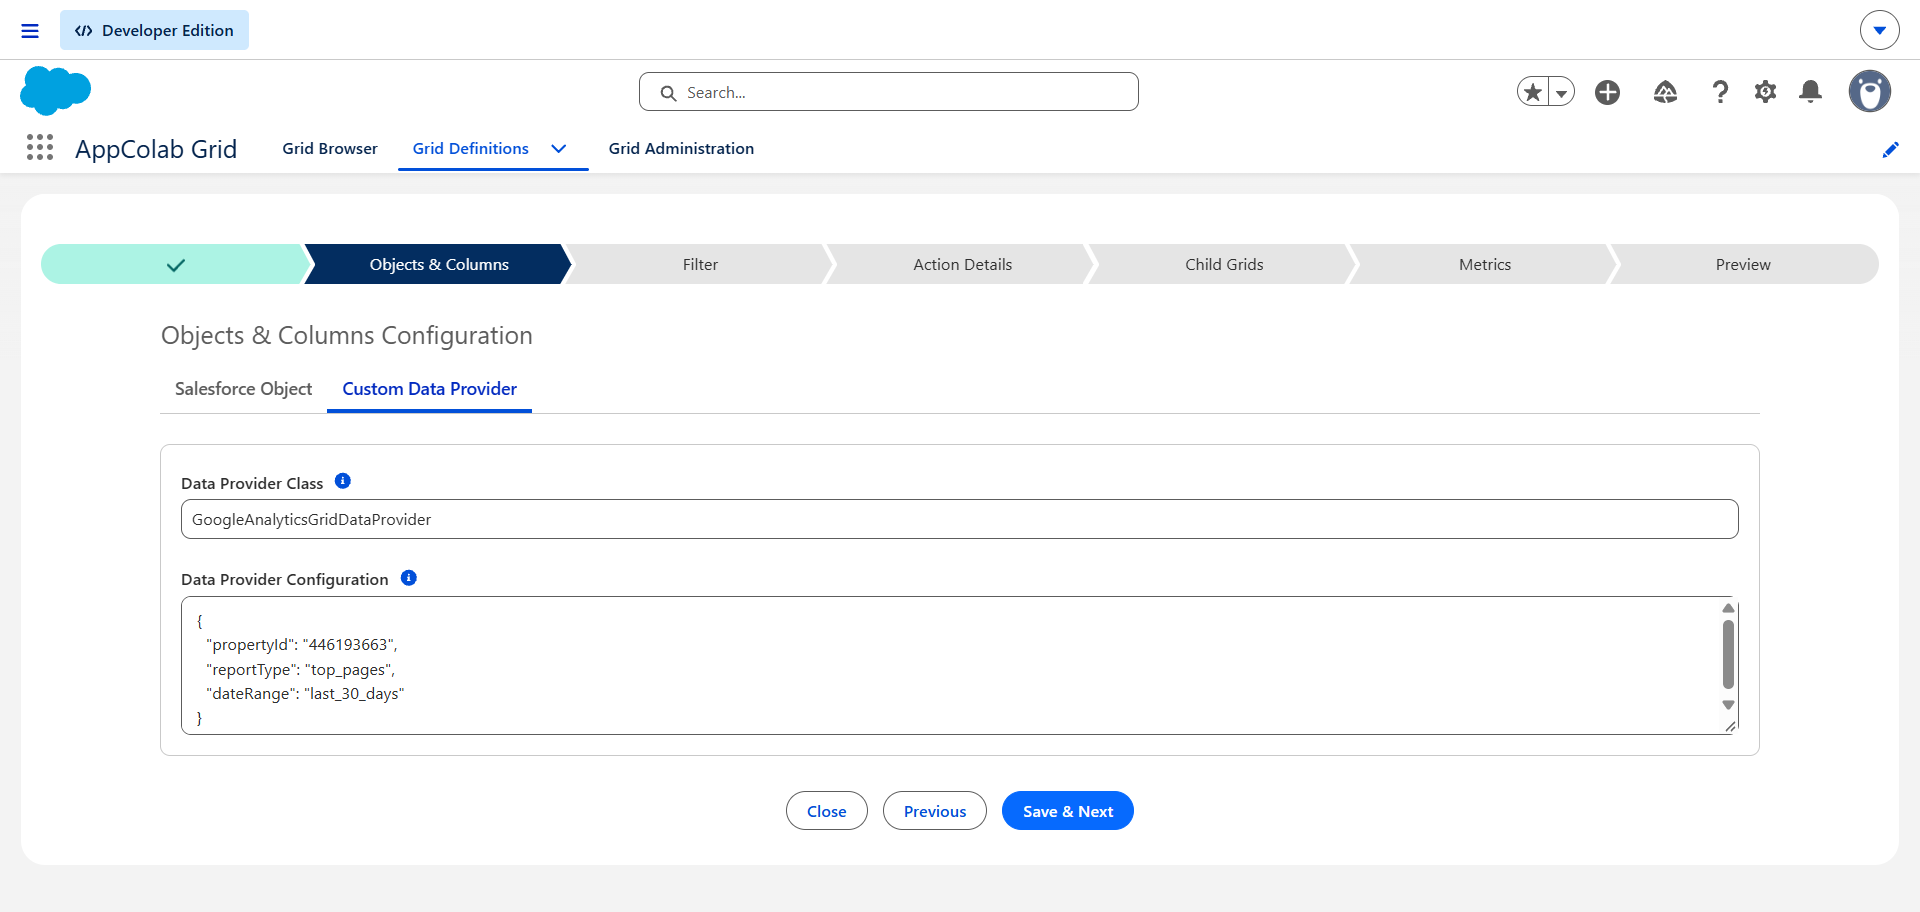This screenshot has height=912, width=1920.
Task: Open the App Launcher dots grid
Action: (x=40, y=148)
